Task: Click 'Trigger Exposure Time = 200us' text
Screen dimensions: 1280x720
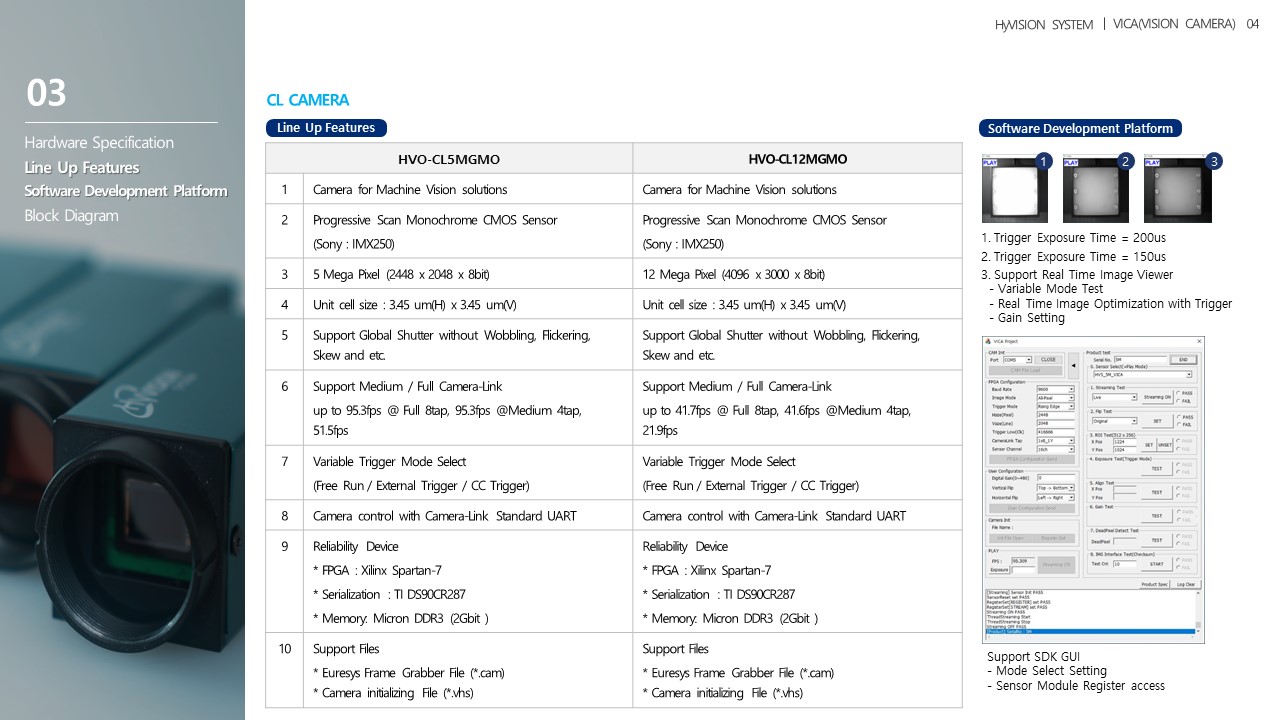Action: [1080, 238]
